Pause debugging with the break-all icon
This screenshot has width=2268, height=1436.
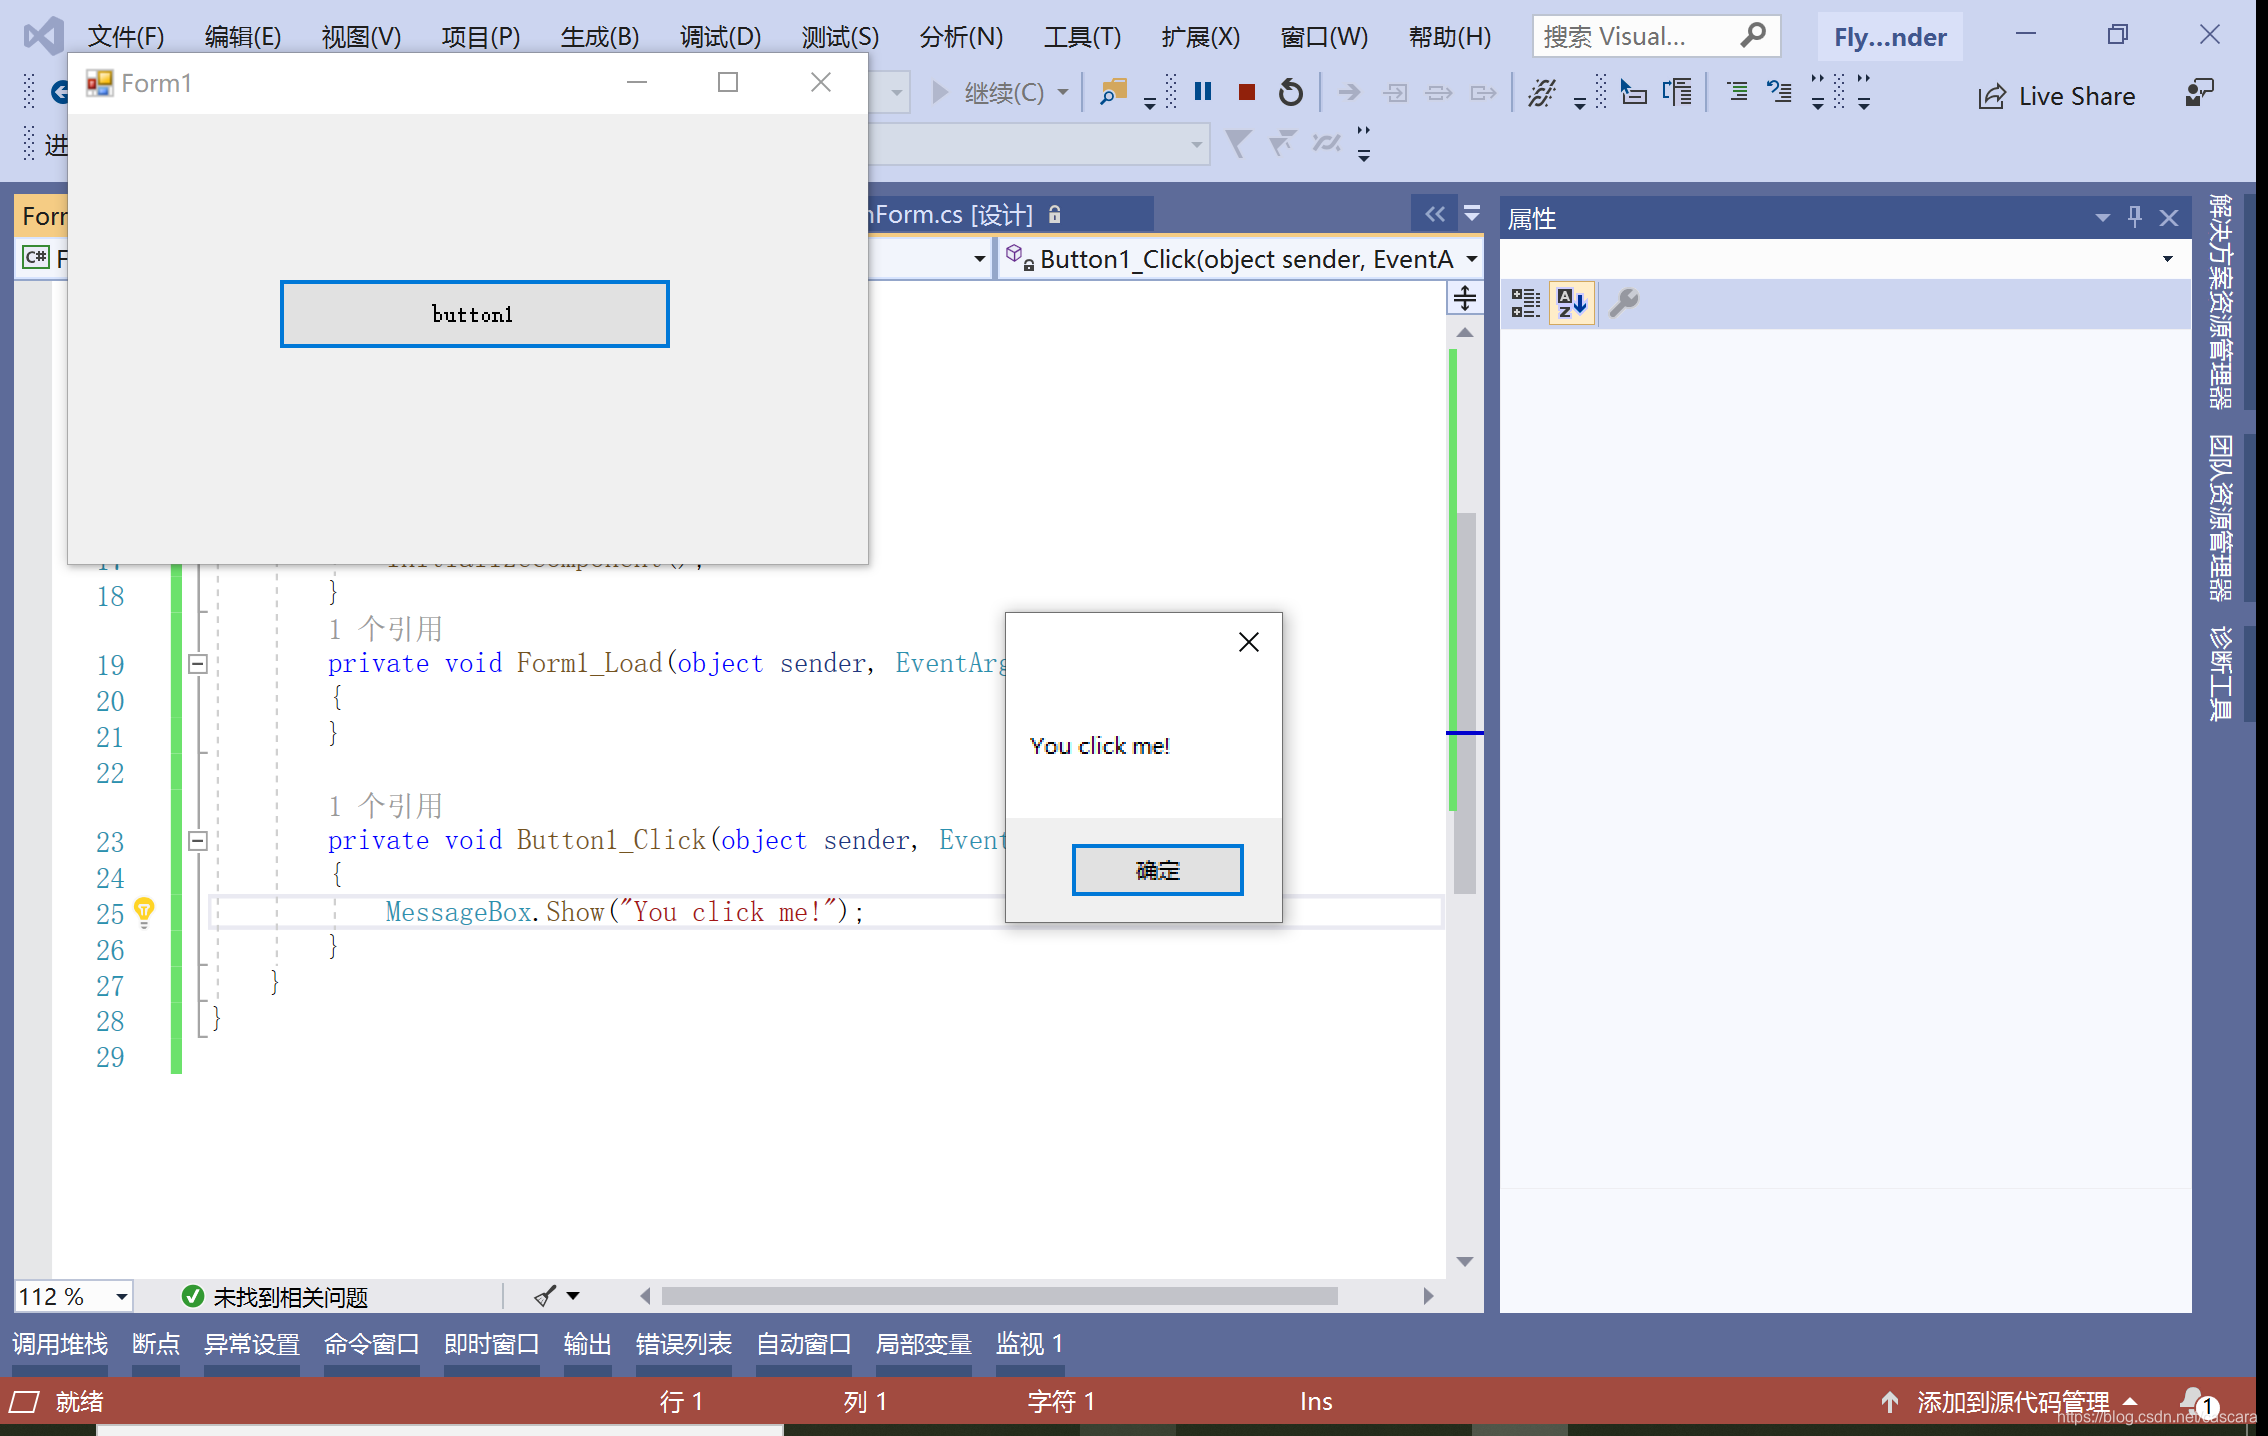[x=1203, y=92]
